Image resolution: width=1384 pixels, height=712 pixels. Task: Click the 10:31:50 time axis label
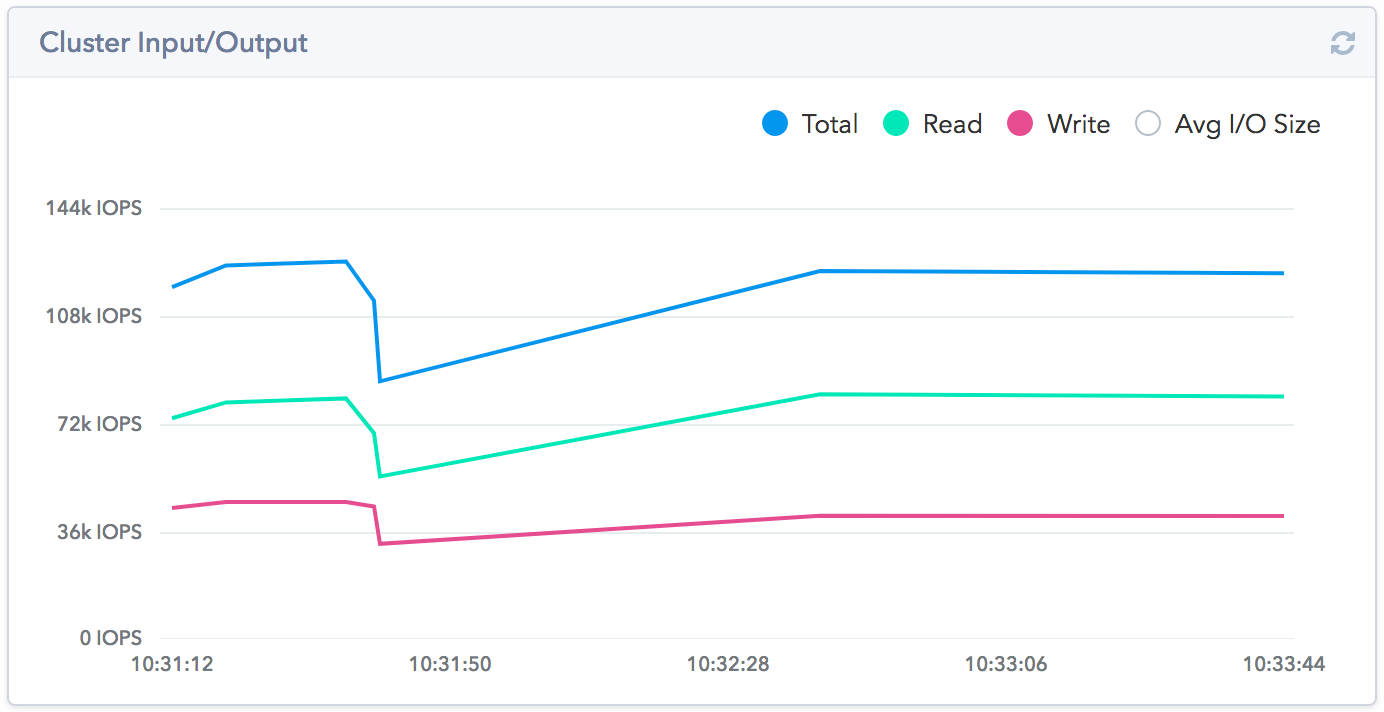click(450, 664)
